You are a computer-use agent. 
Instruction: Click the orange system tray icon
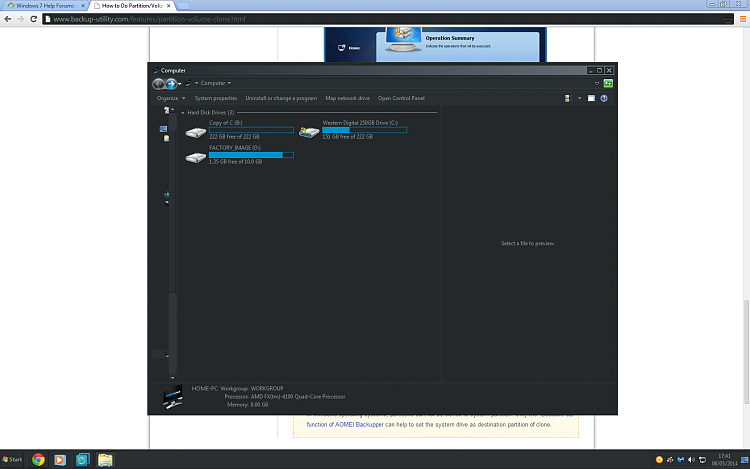click(659, 460)
